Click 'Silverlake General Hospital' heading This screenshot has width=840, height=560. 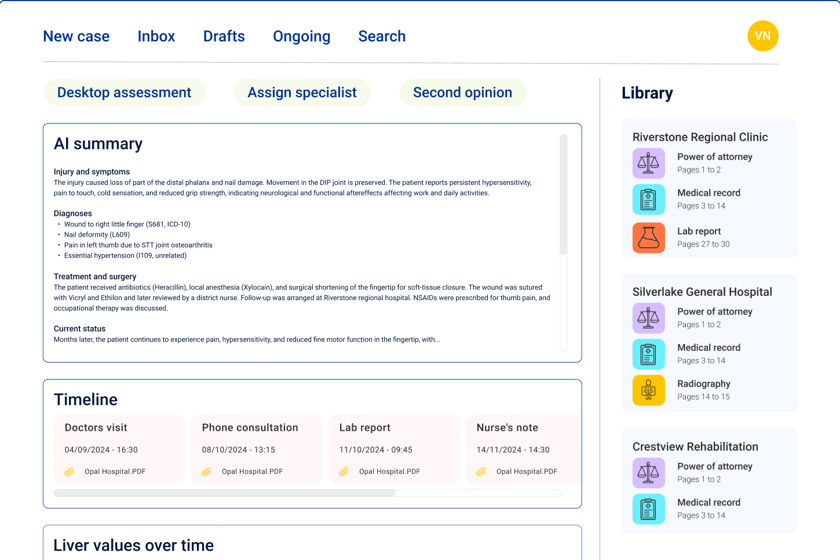pyautogui.click(x=702, y=292)
